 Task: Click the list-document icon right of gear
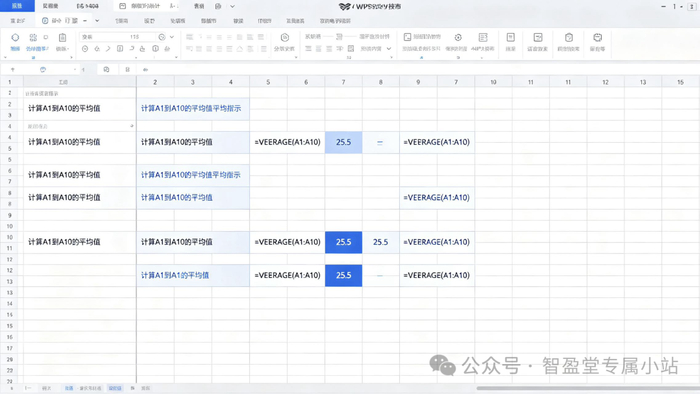483,37
